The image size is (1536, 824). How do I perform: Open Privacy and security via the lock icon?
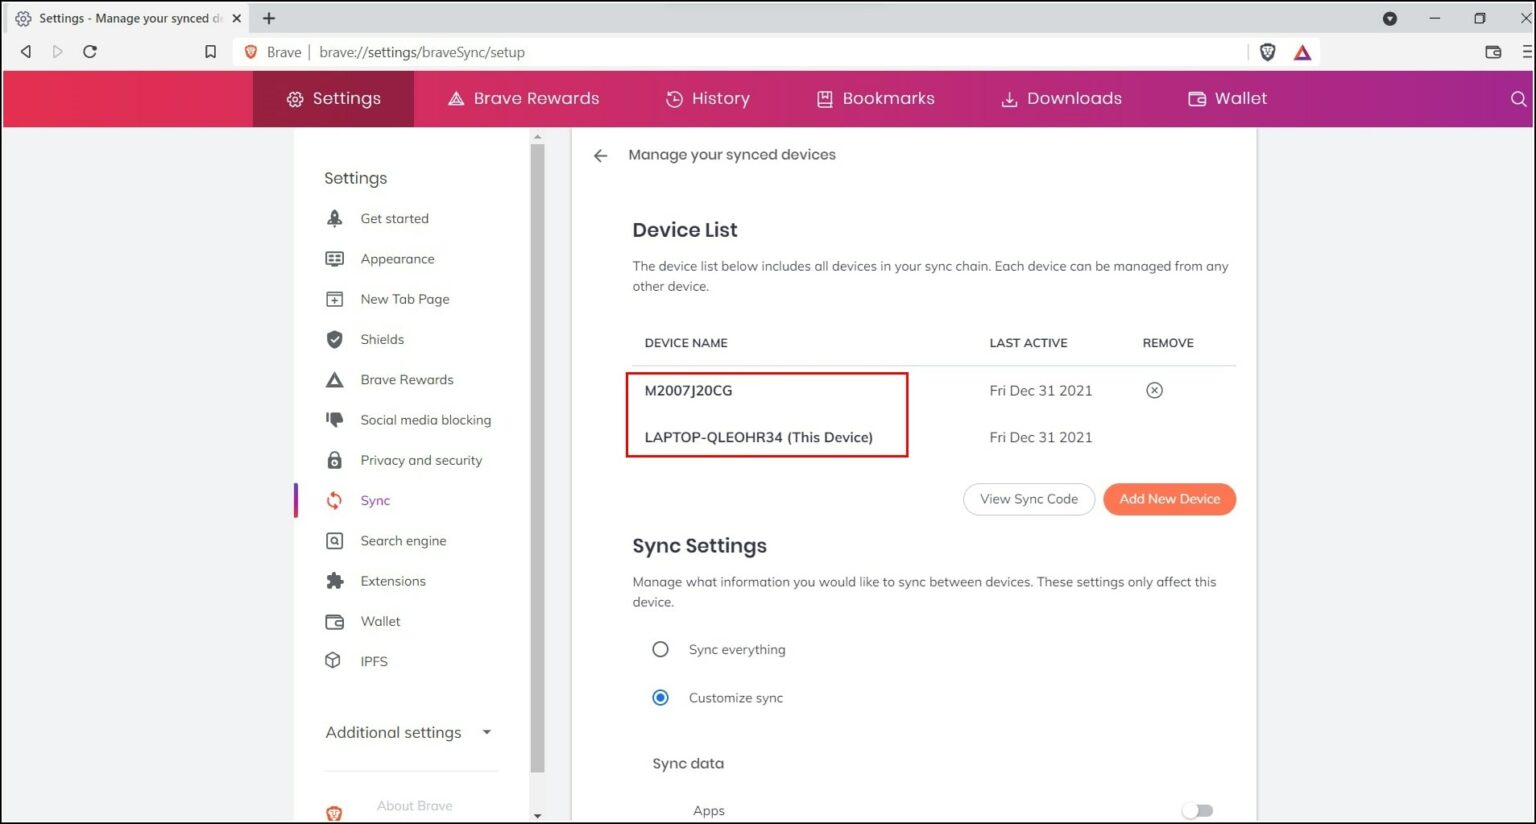point(334,460)
